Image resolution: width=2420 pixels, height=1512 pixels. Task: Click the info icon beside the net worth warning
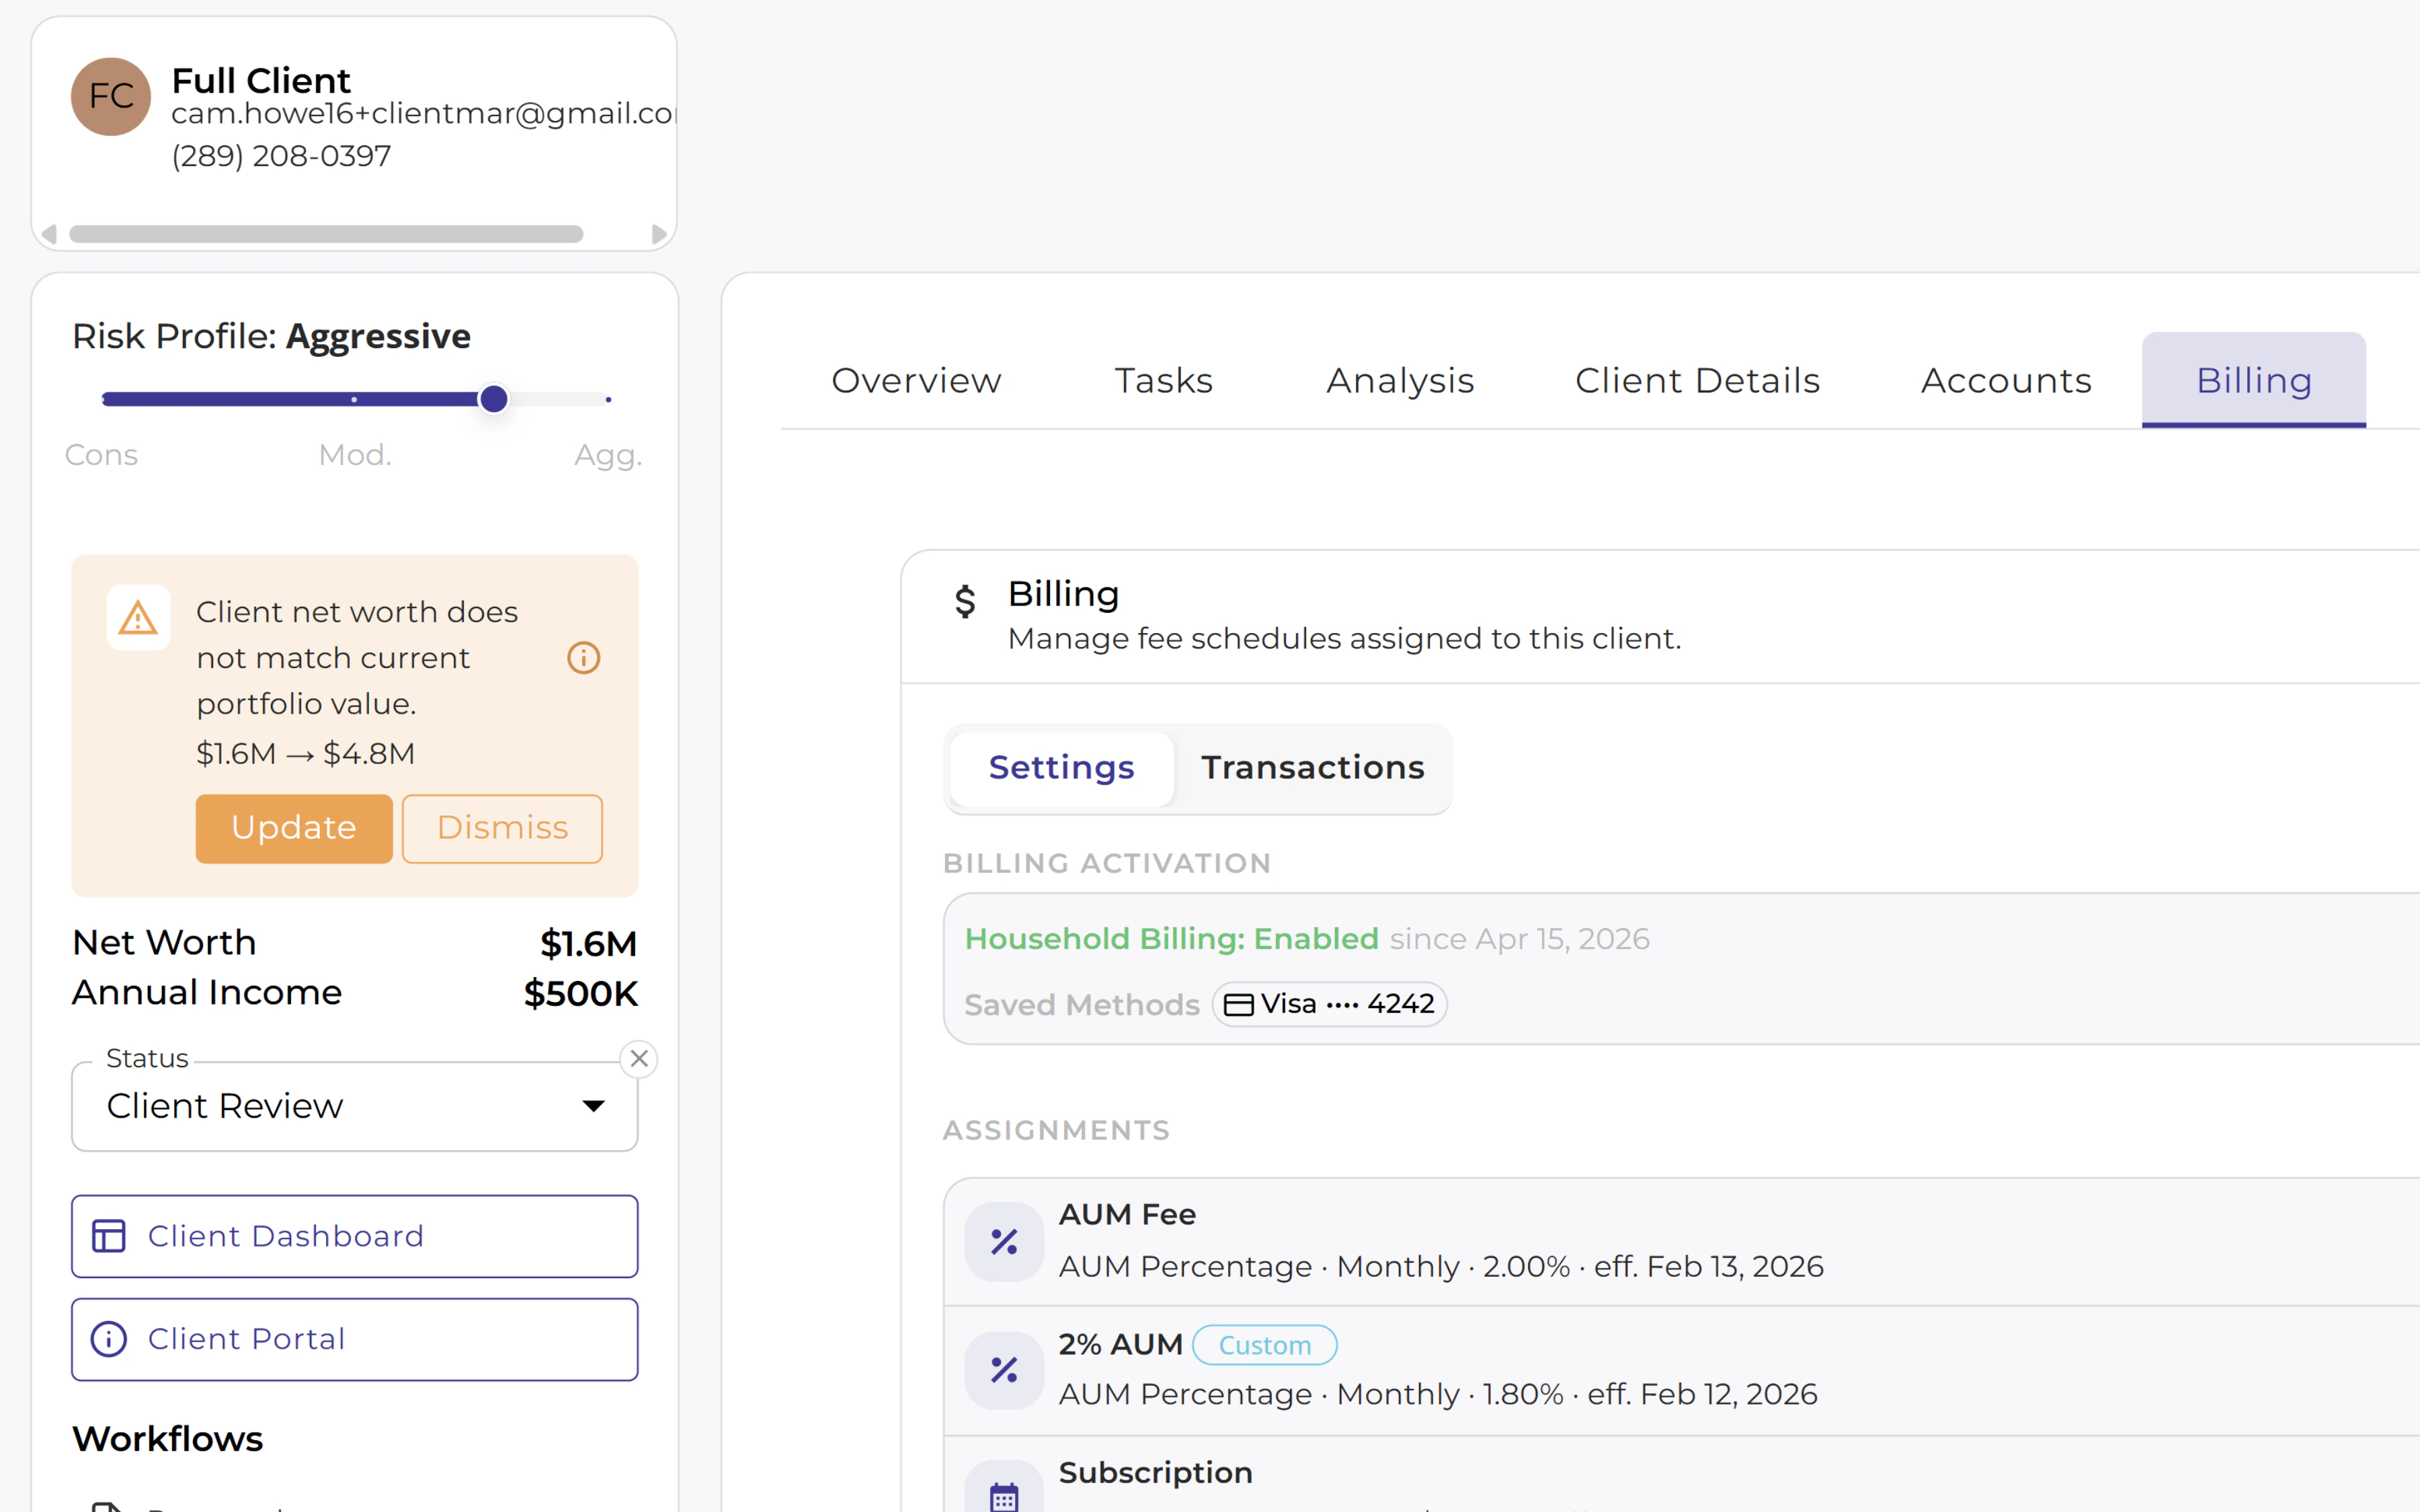[x=583, y=657]
